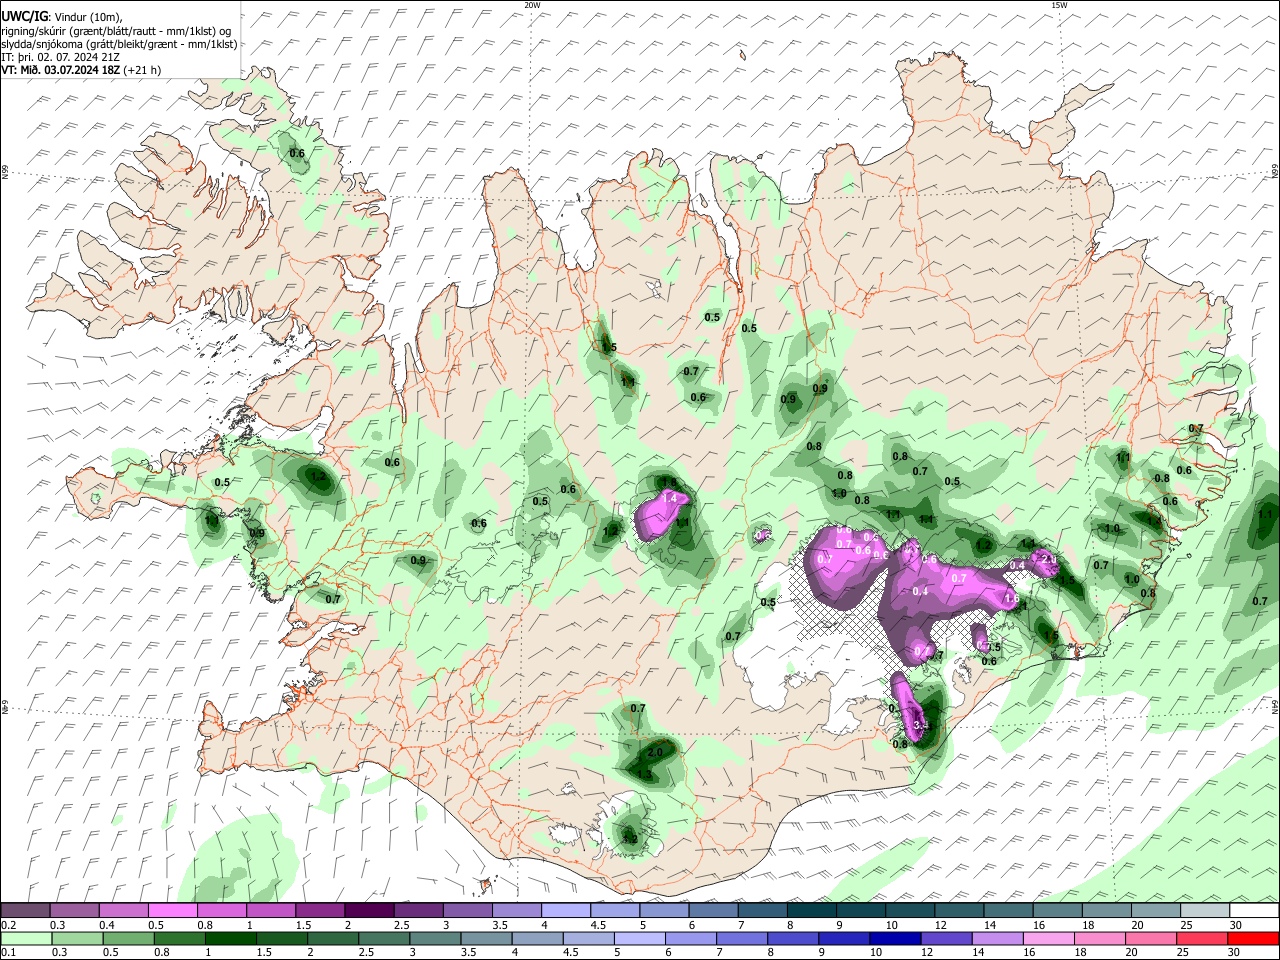
Task: Click the '4.5' label in the top legend row
Action: (x=598, y=925)
